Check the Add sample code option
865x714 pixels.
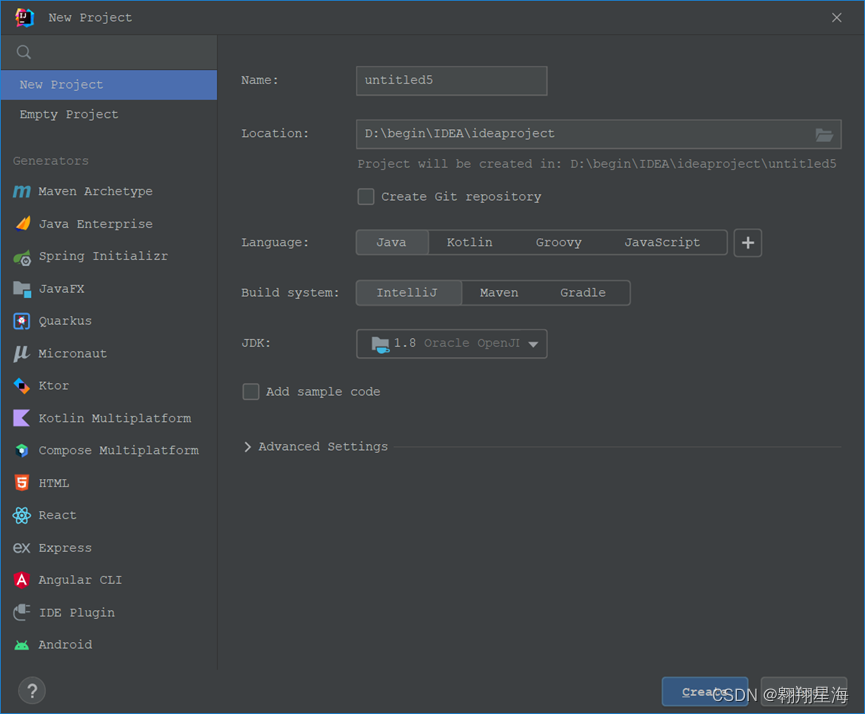[251, 391]
